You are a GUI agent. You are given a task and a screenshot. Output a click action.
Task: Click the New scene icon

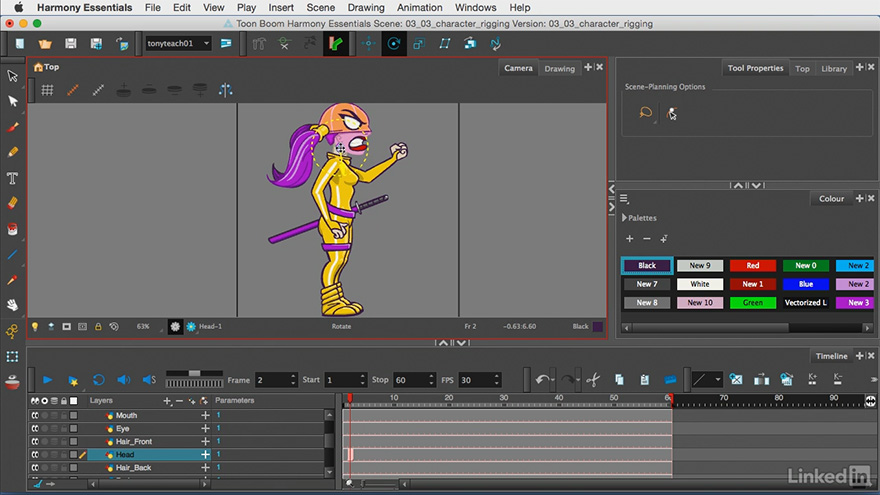[20, 44]
